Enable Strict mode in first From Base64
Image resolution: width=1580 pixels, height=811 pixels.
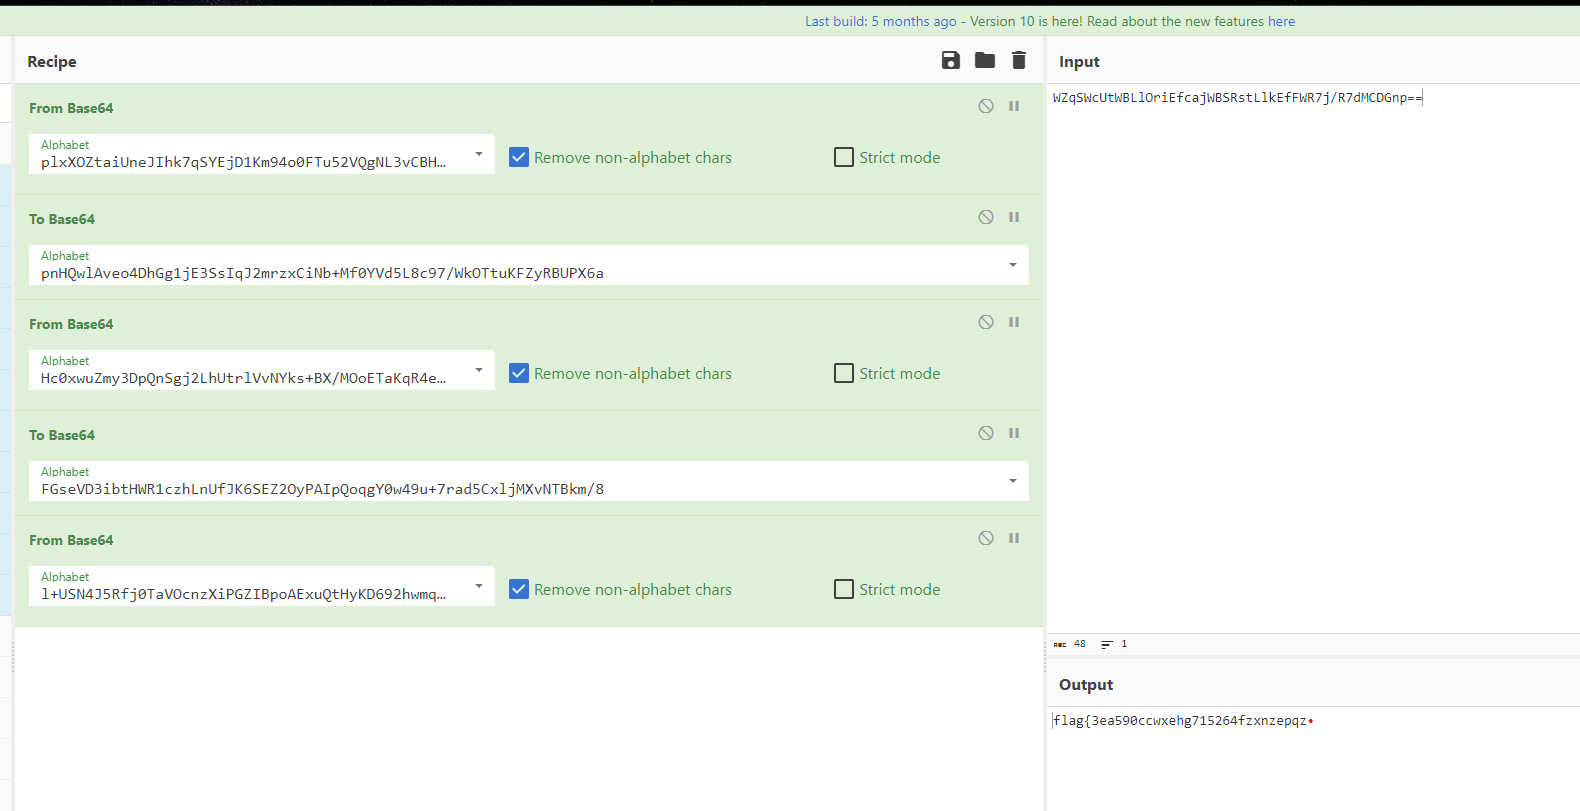point(844,157)
